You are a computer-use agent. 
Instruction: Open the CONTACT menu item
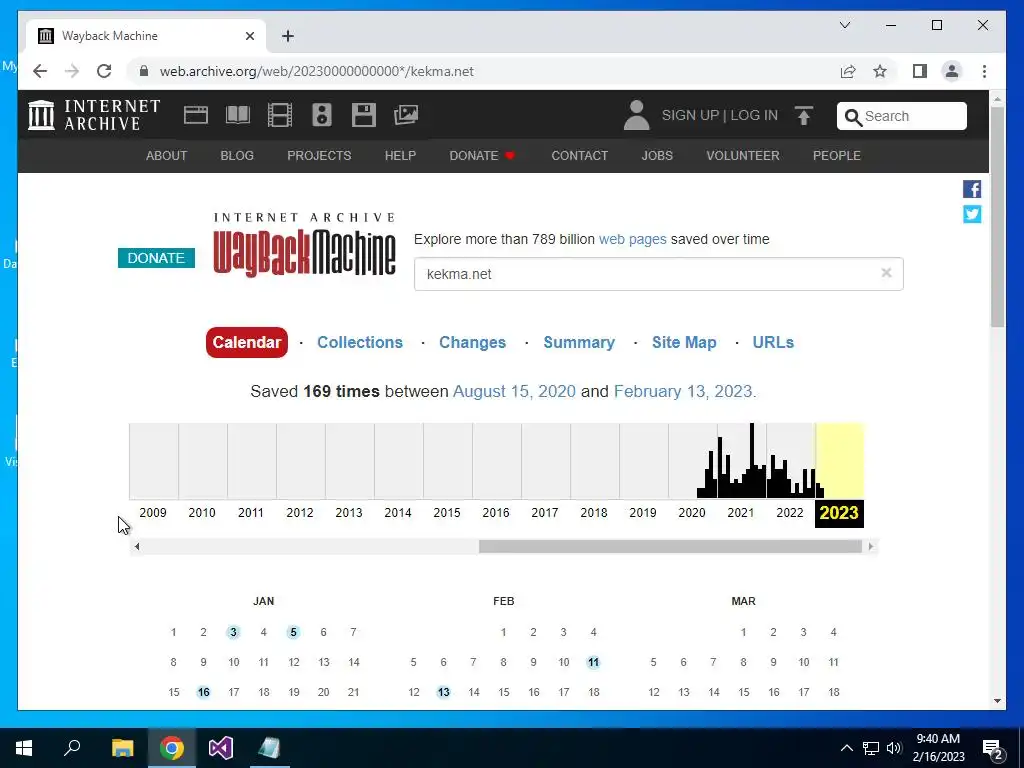(579, 155)
